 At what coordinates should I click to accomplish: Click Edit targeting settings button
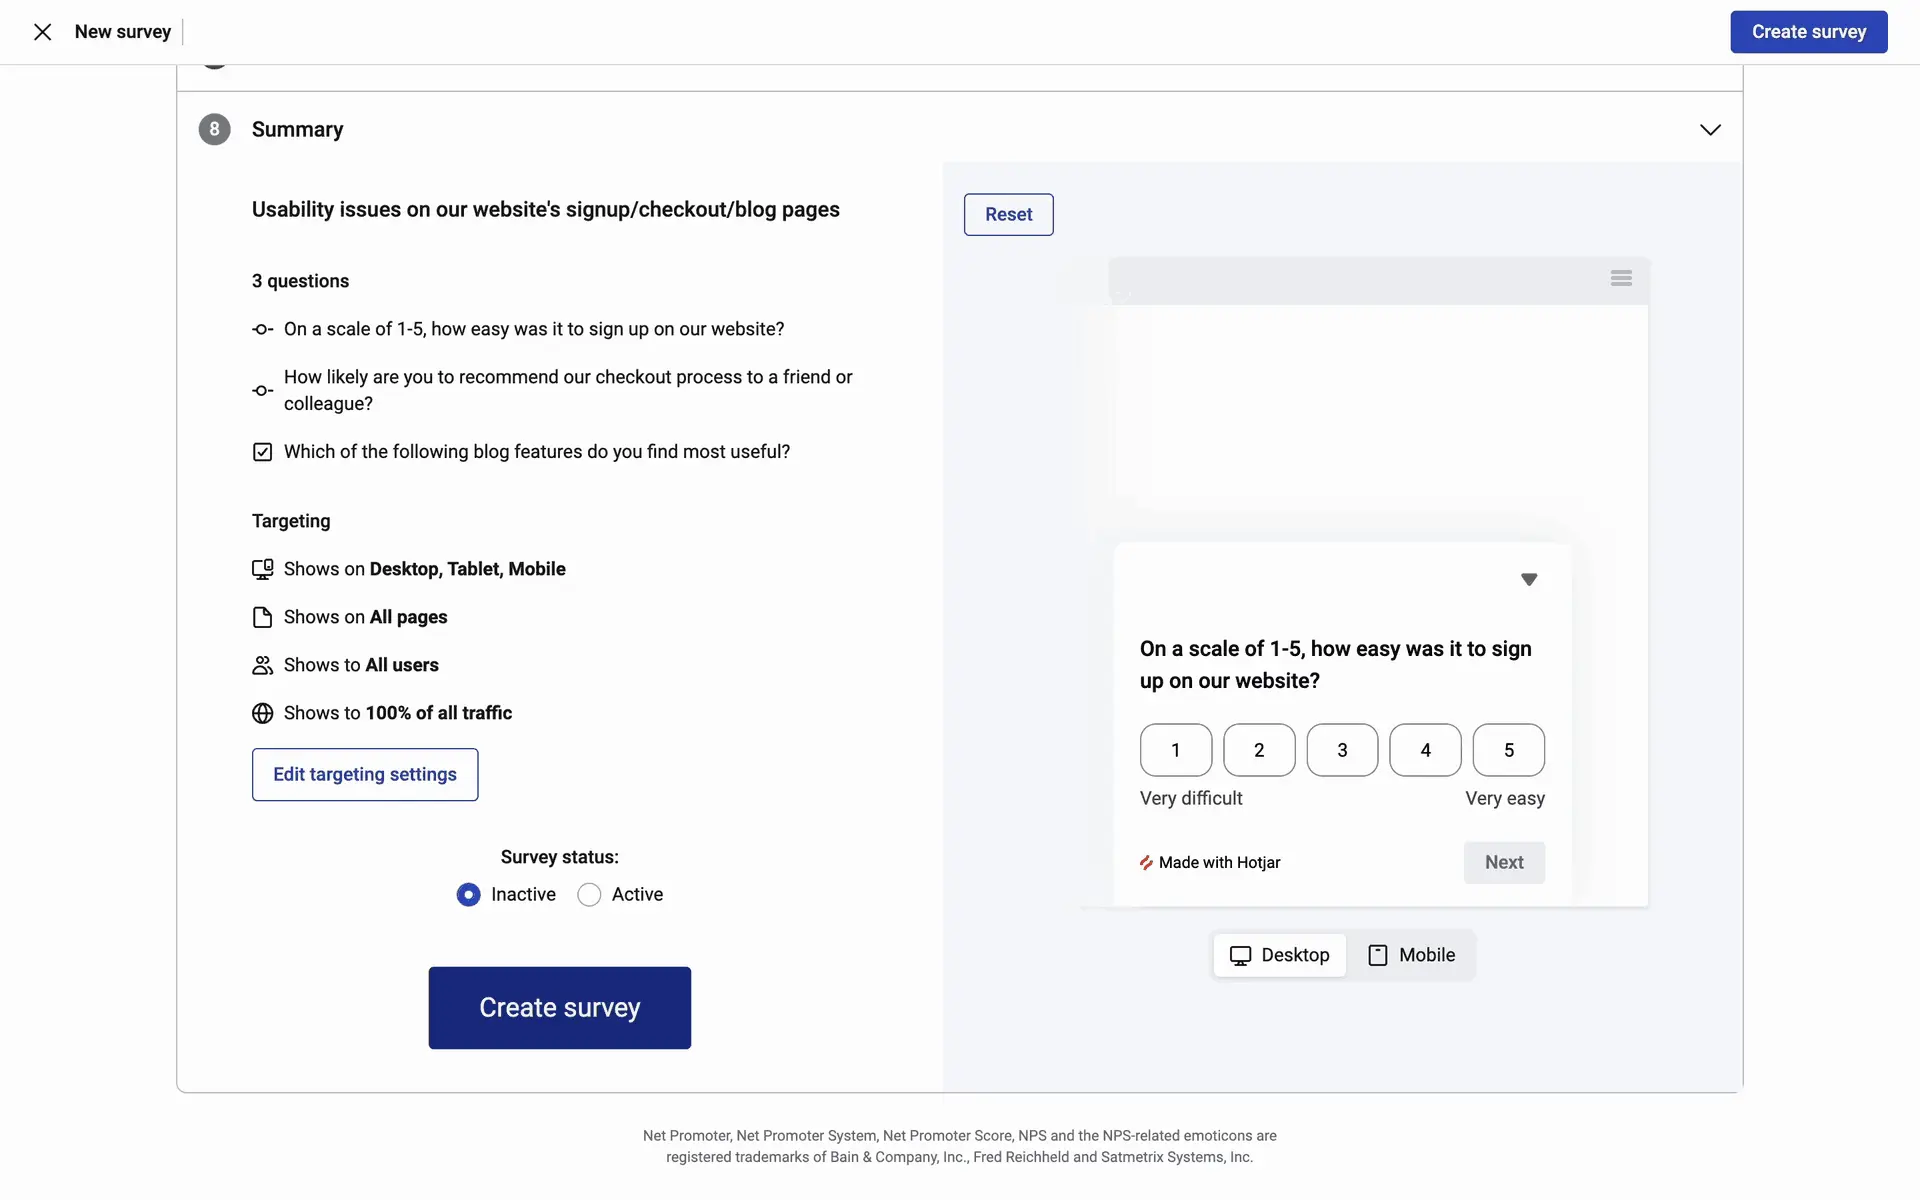tap(365, 775)
